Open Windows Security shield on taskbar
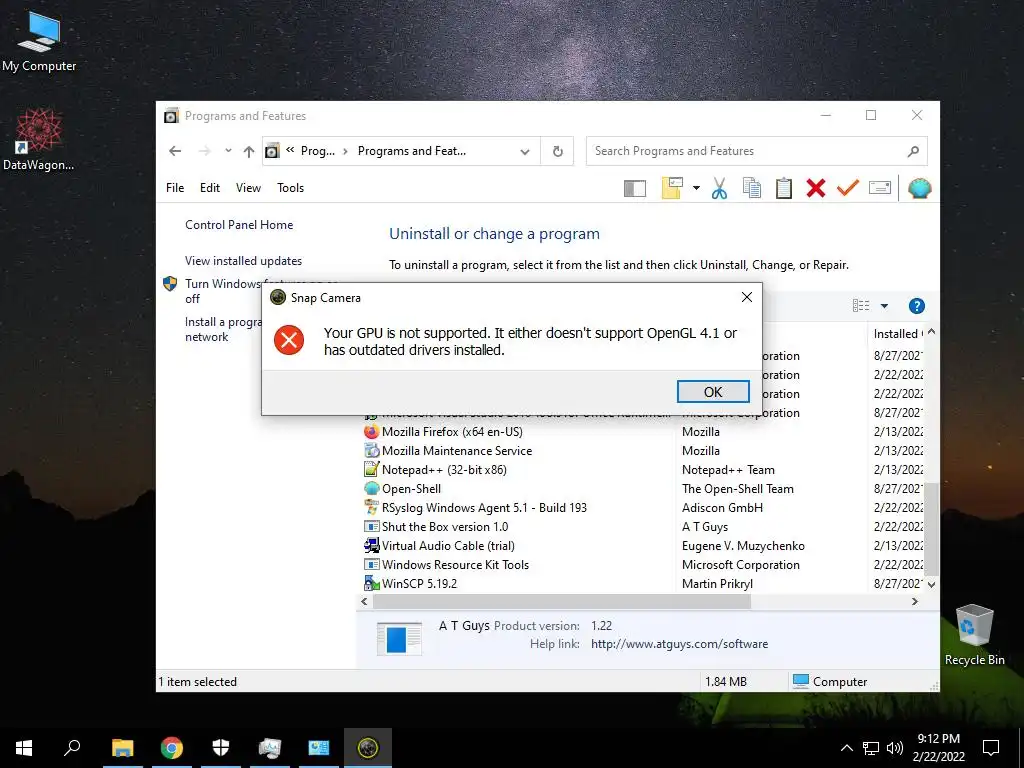The height and width of the screenshot is (768, 1024). (x=221, y=748)
